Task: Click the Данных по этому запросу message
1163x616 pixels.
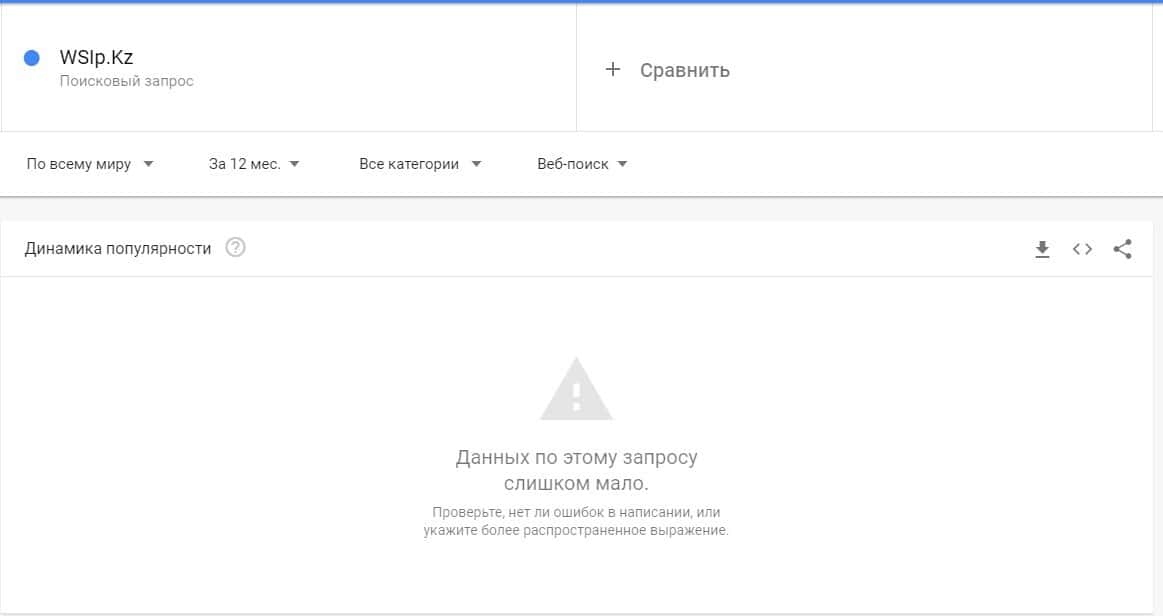Action: tap(576, 470)
